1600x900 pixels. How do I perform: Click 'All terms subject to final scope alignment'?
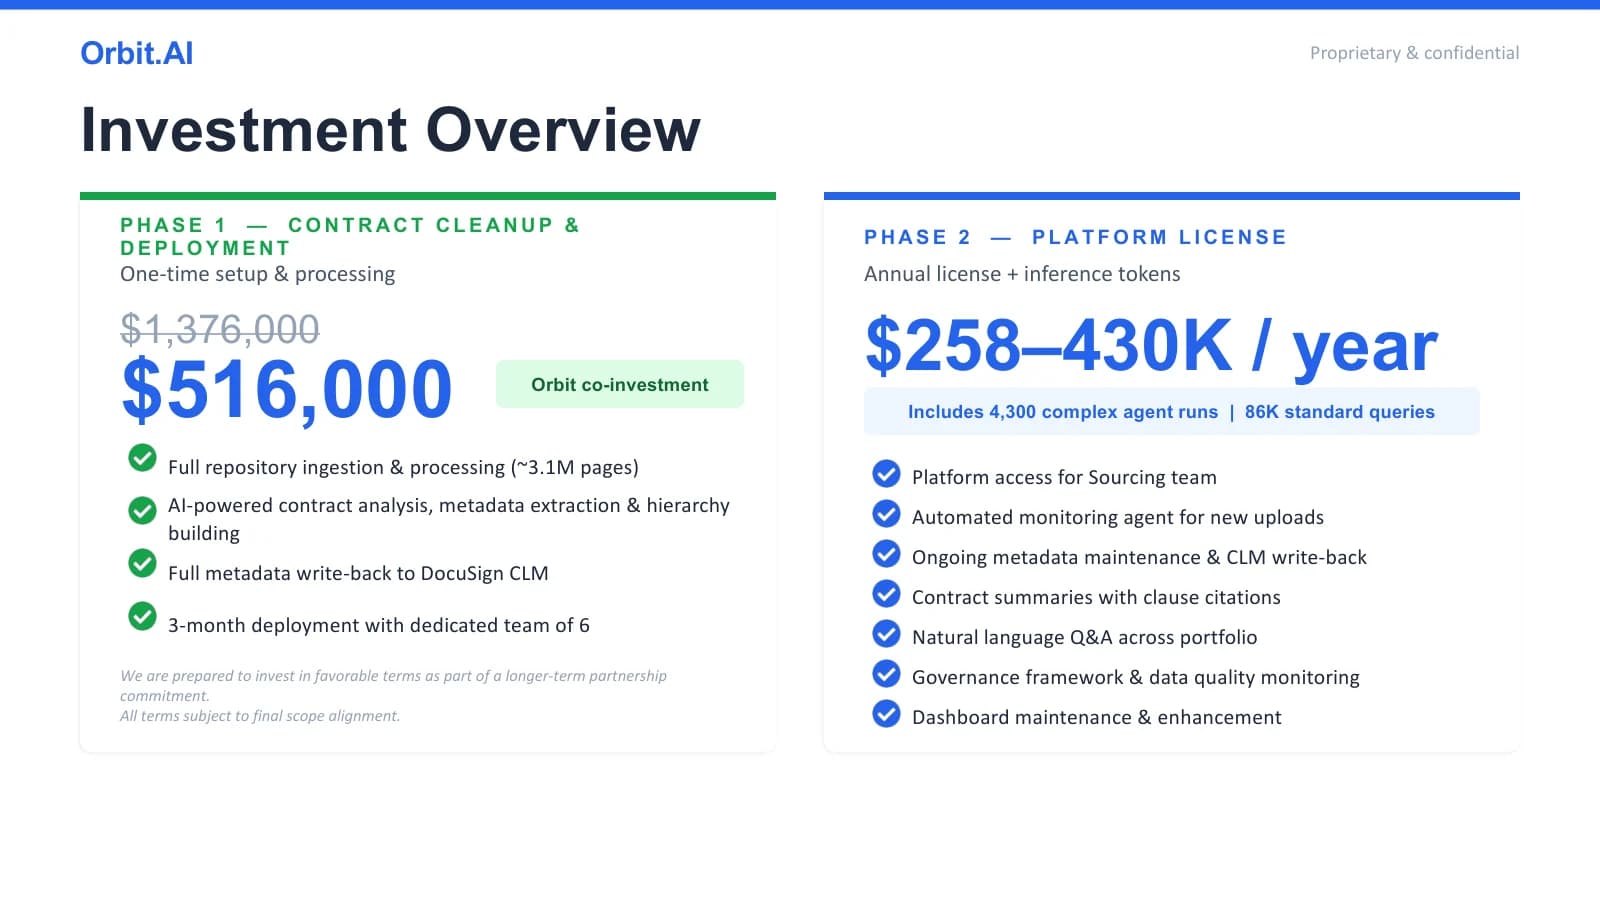coord(260,716)
